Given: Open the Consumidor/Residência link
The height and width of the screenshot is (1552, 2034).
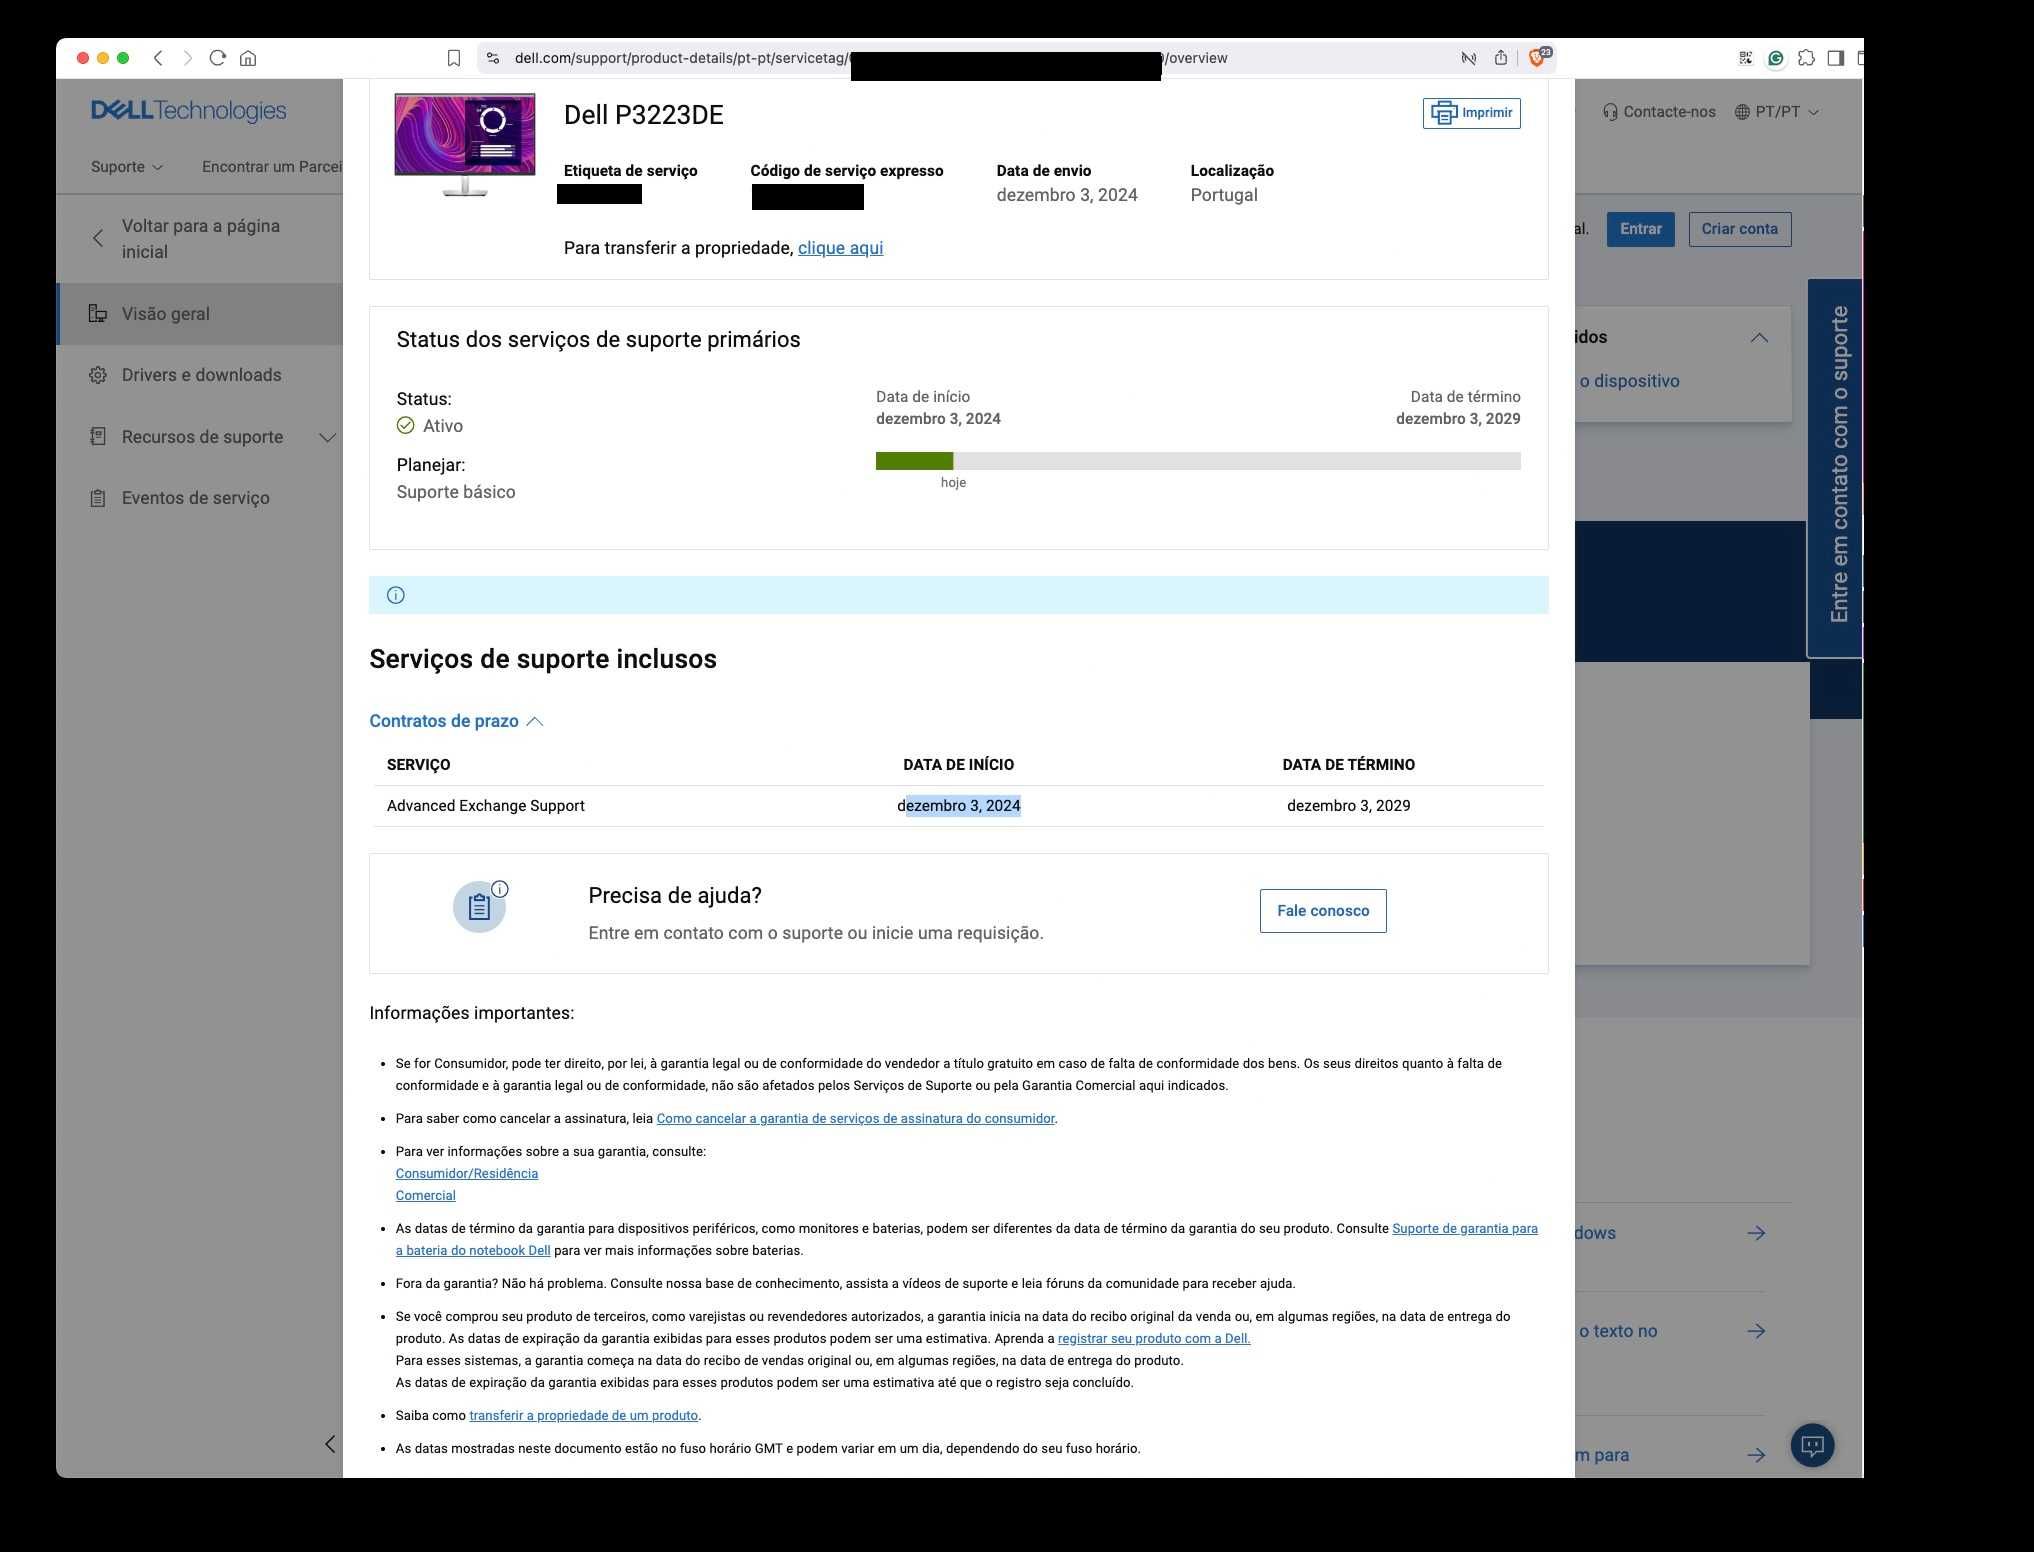Looking at the screenshot, I should (466, 1174).
